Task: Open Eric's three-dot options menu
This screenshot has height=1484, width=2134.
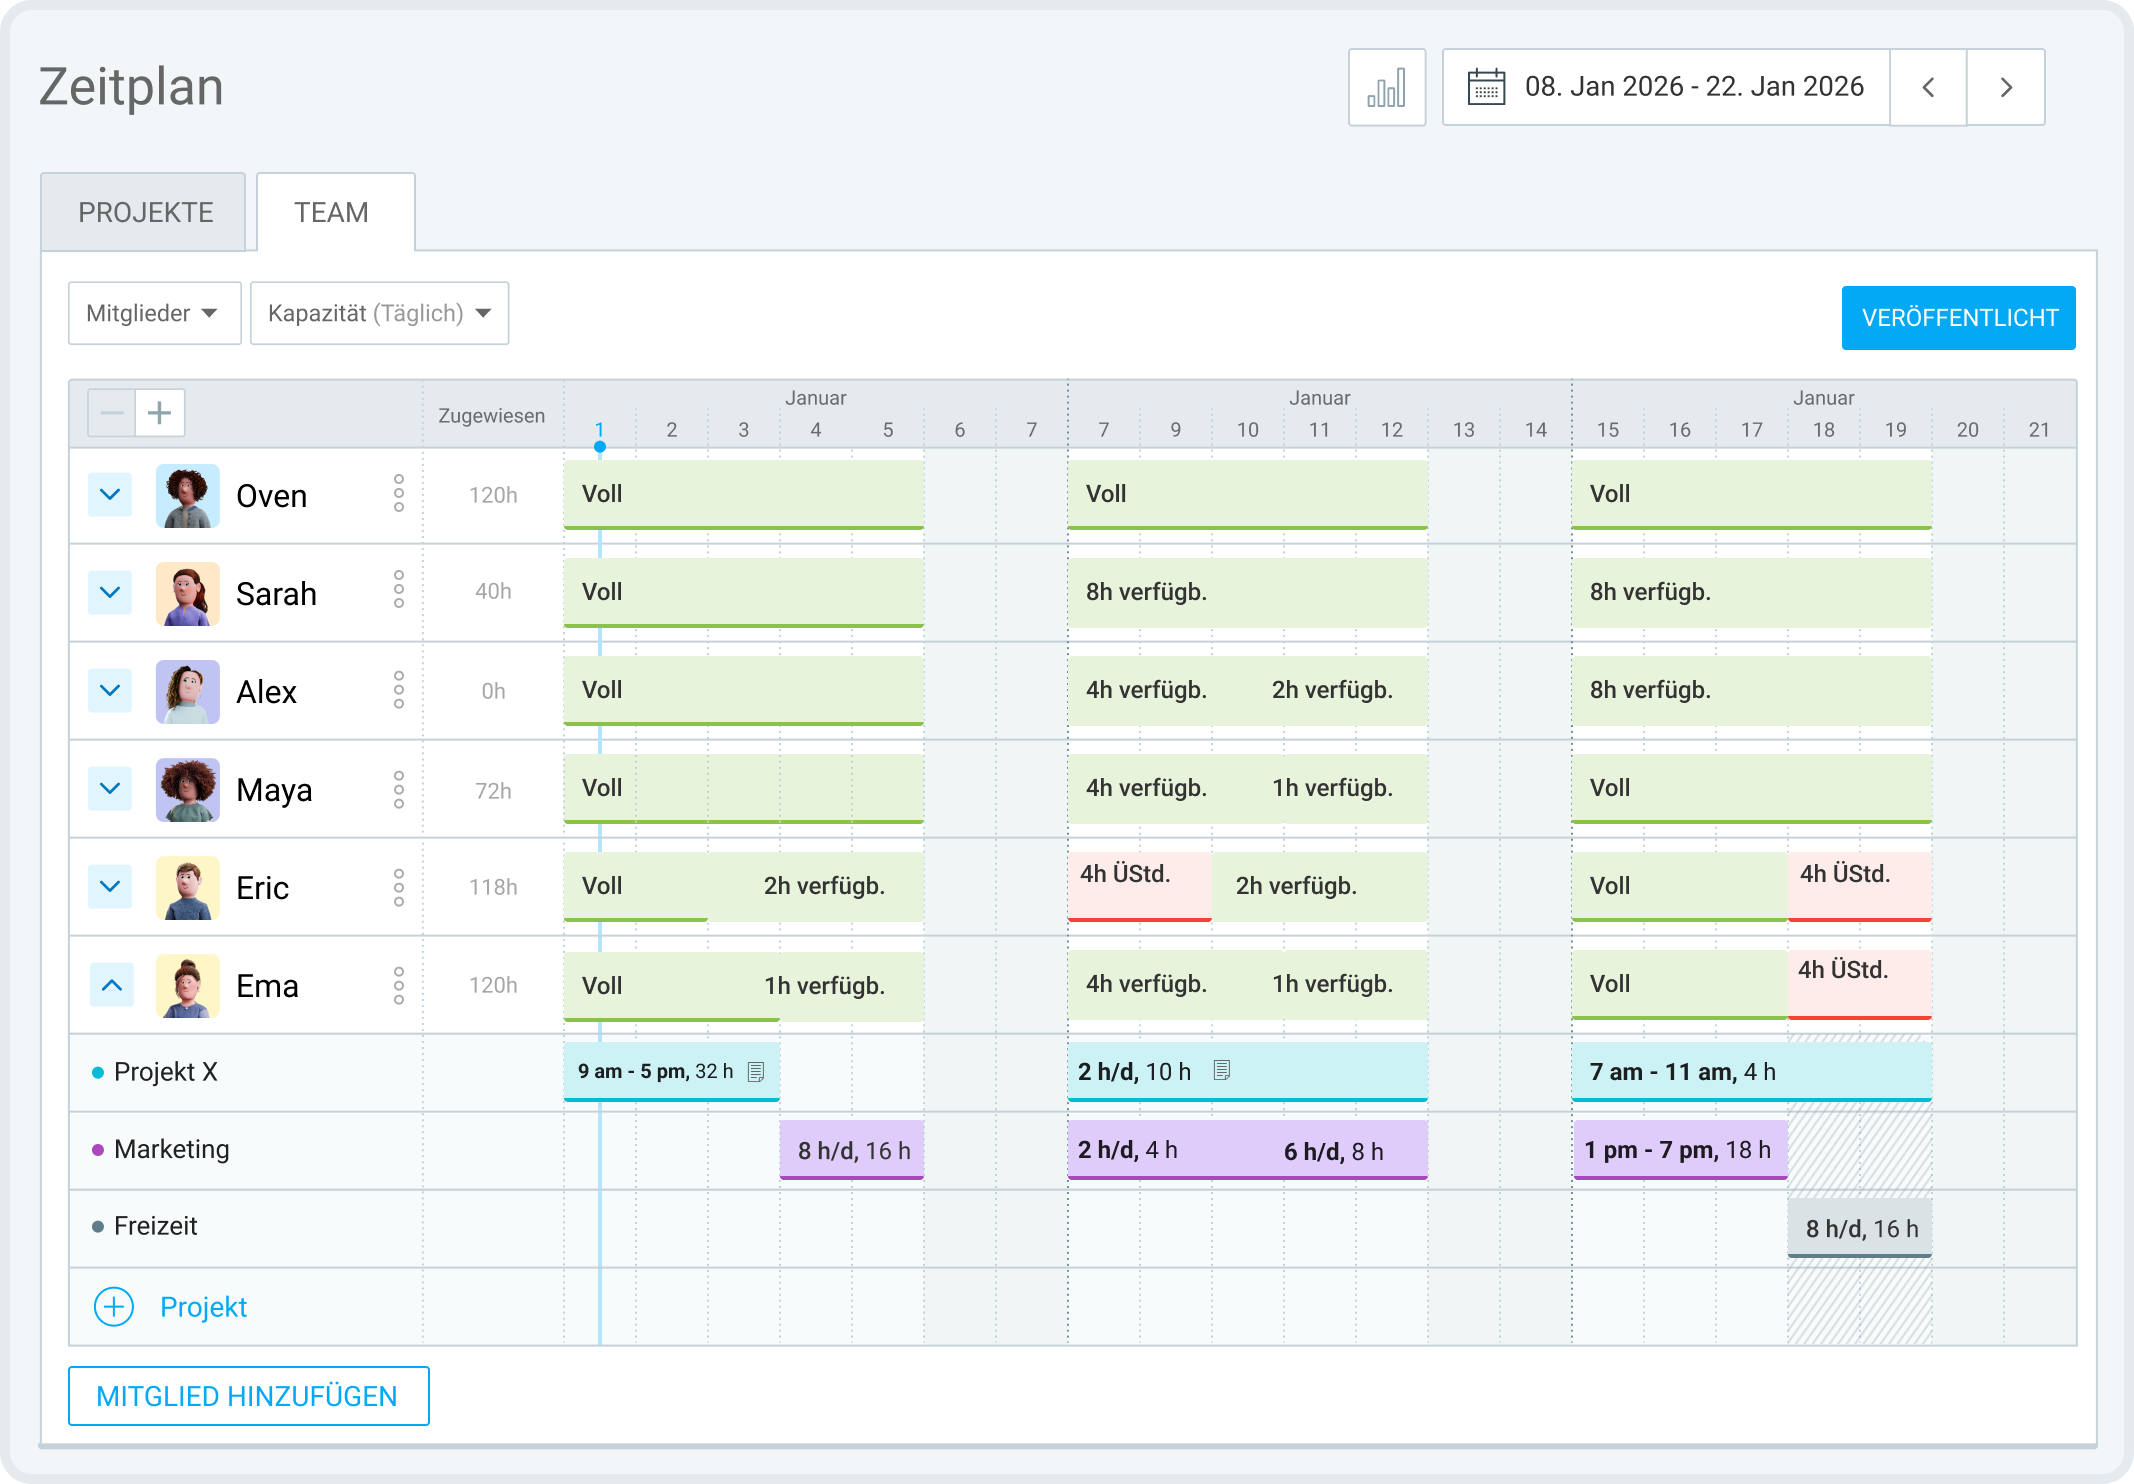Action: 399,887
